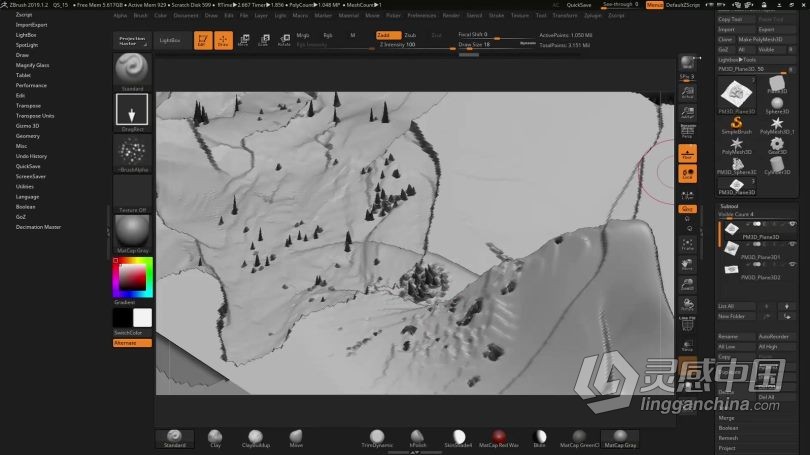Click the QuickSave button in title bar
The height and width of the screenshot is (455, 810).
pyautogui.click(x=579, y=5)
